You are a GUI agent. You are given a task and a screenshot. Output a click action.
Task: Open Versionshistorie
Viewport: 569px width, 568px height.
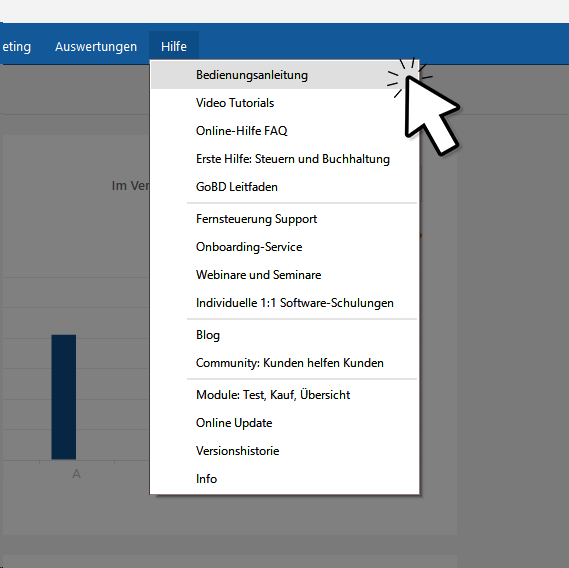click(x=285, y=451)
